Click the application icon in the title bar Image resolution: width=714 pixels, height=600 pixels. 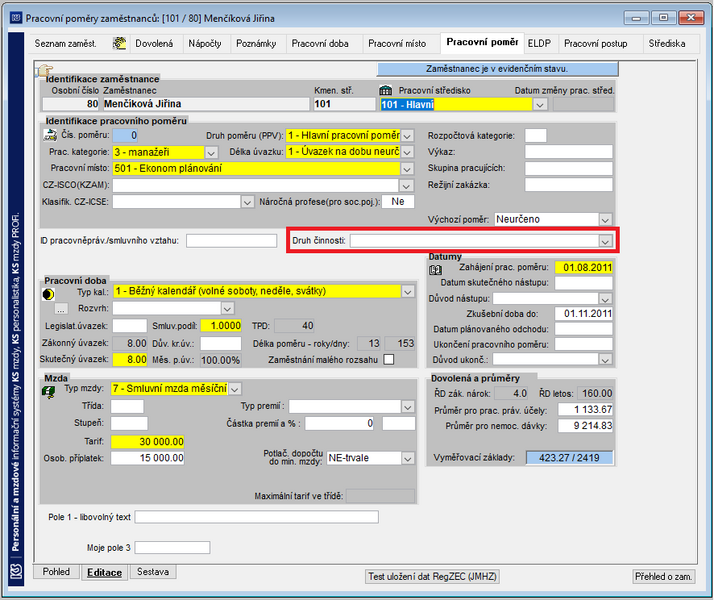coord(16,18)
